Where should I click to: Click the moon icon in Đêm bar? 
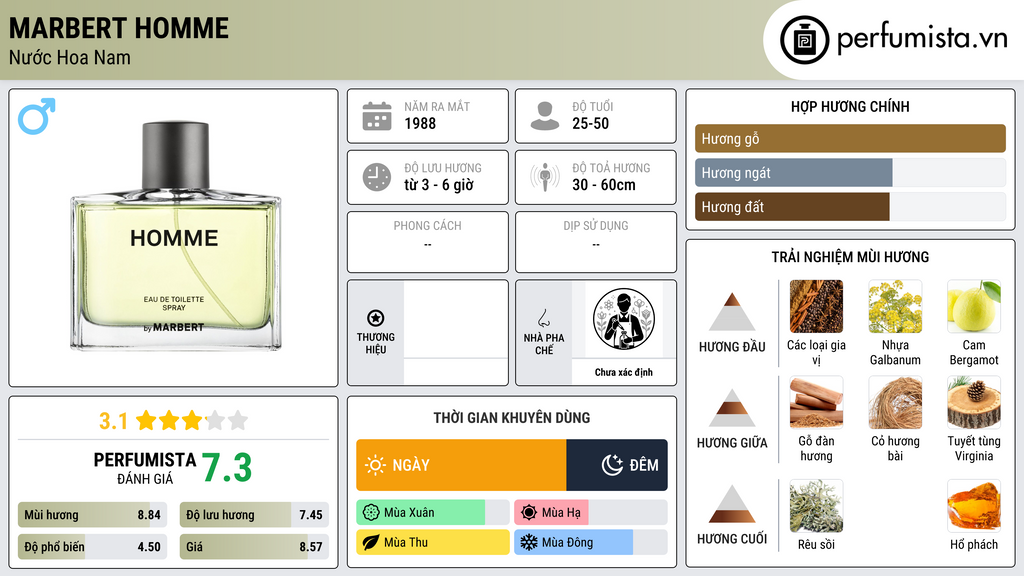(x=612, y=465)
